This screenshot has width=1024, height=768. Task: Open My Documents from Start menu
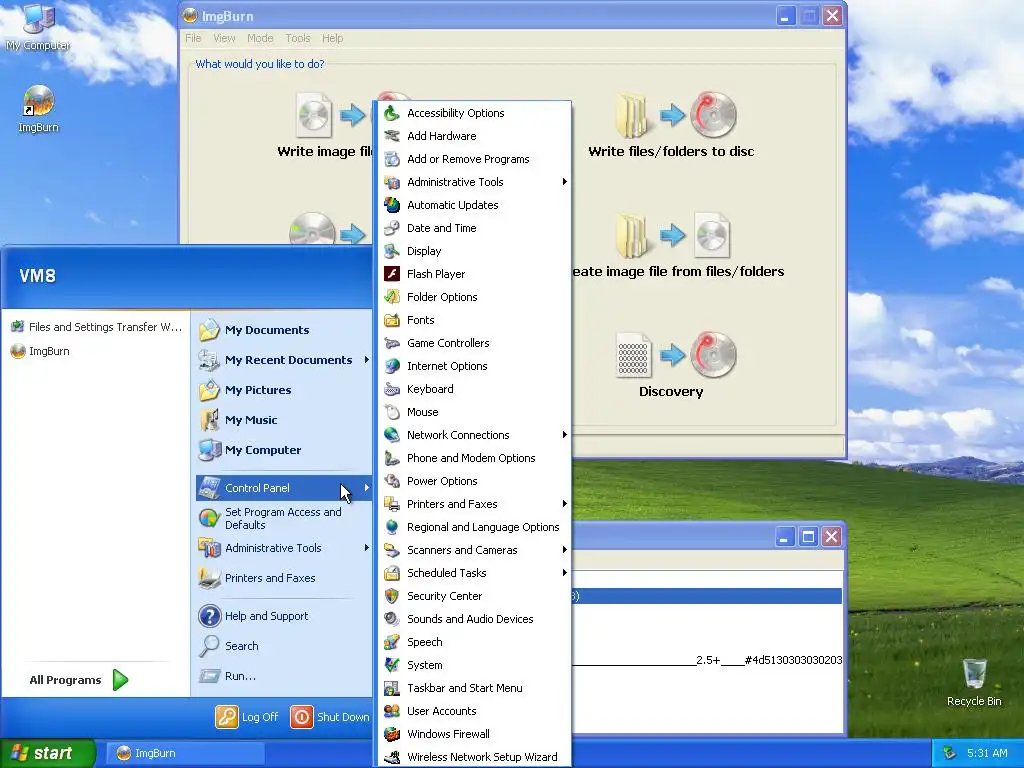[x=284, y=330]
